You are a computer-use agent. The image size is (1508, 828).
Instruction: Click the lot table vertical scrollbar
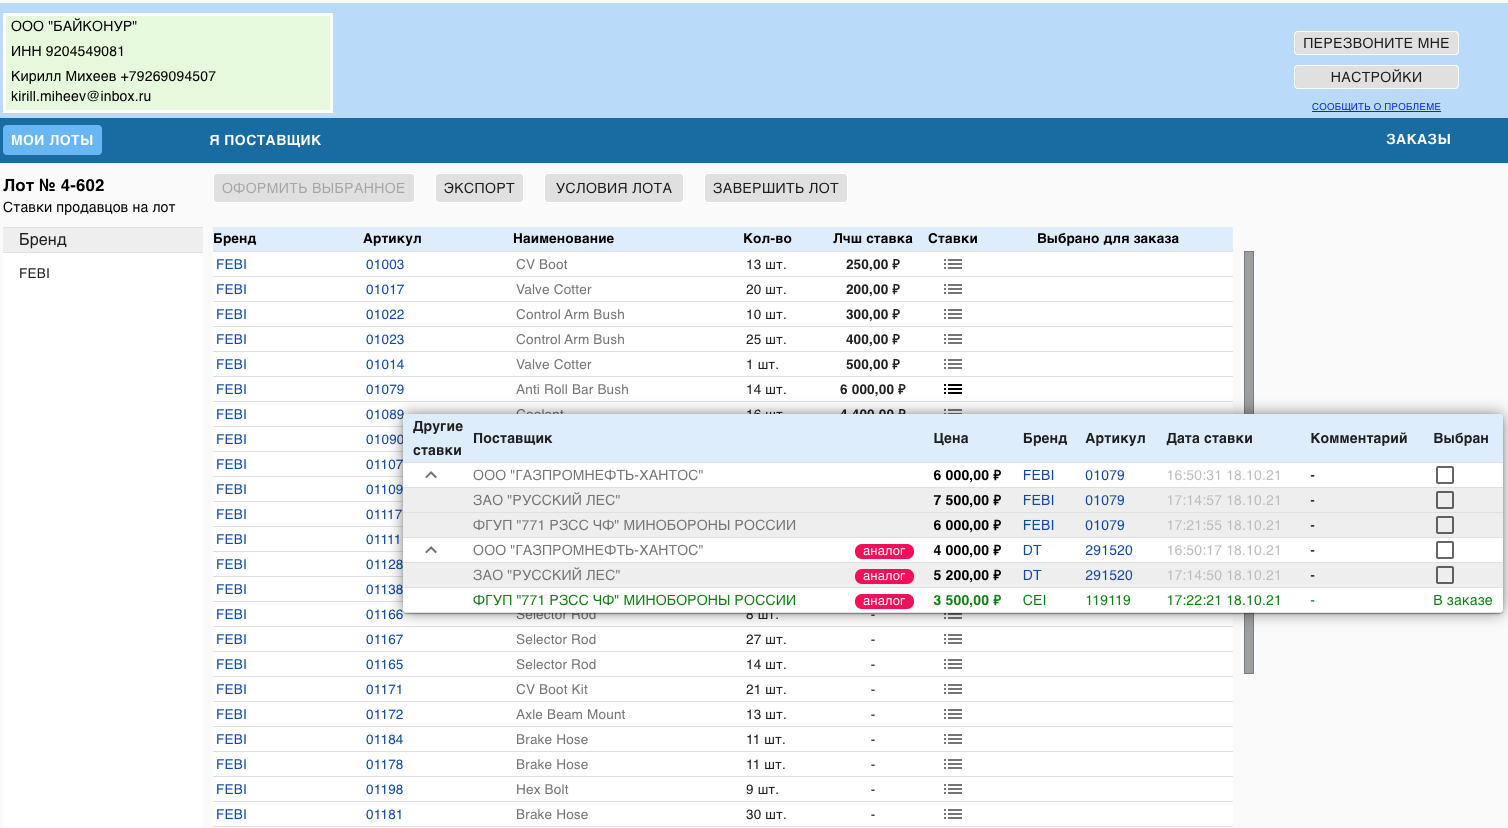[1248, 462]
